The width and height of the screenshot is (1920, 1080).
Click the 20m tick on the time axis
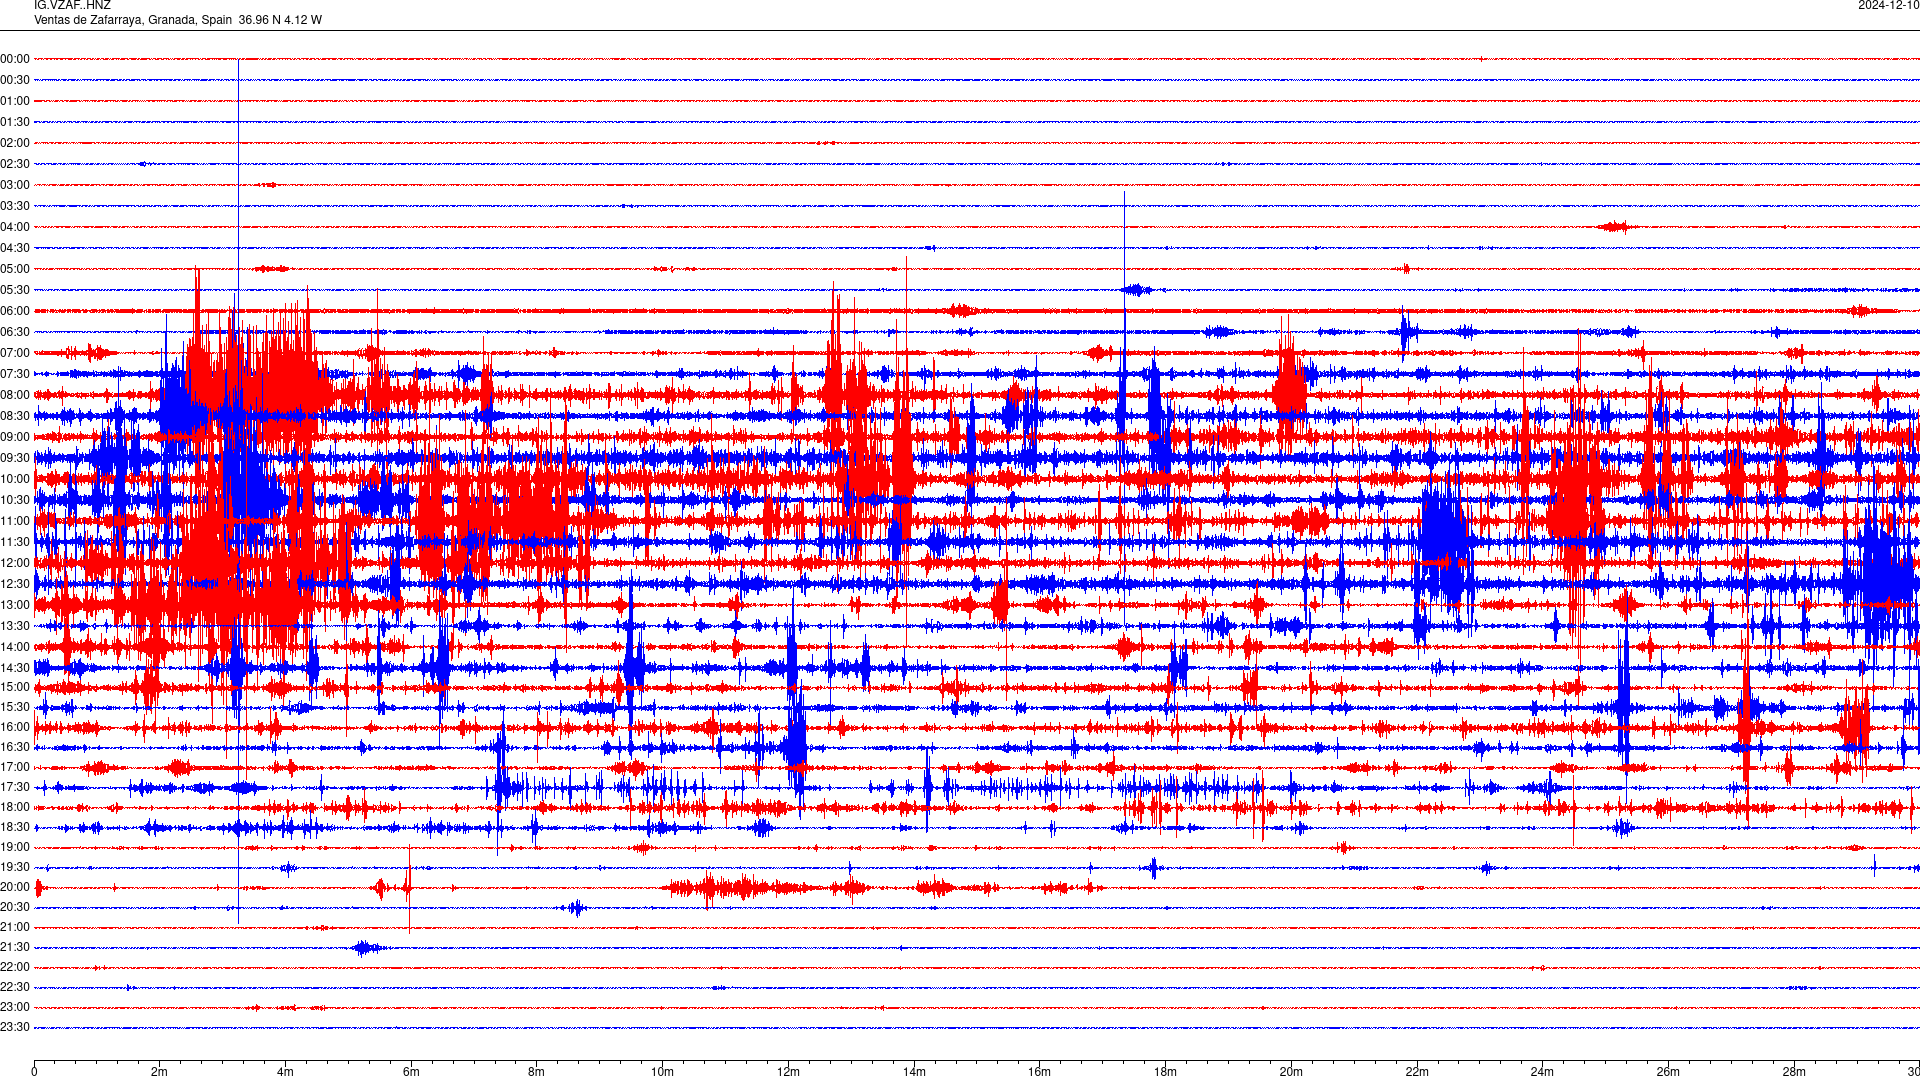[x=1291, y=1072]
